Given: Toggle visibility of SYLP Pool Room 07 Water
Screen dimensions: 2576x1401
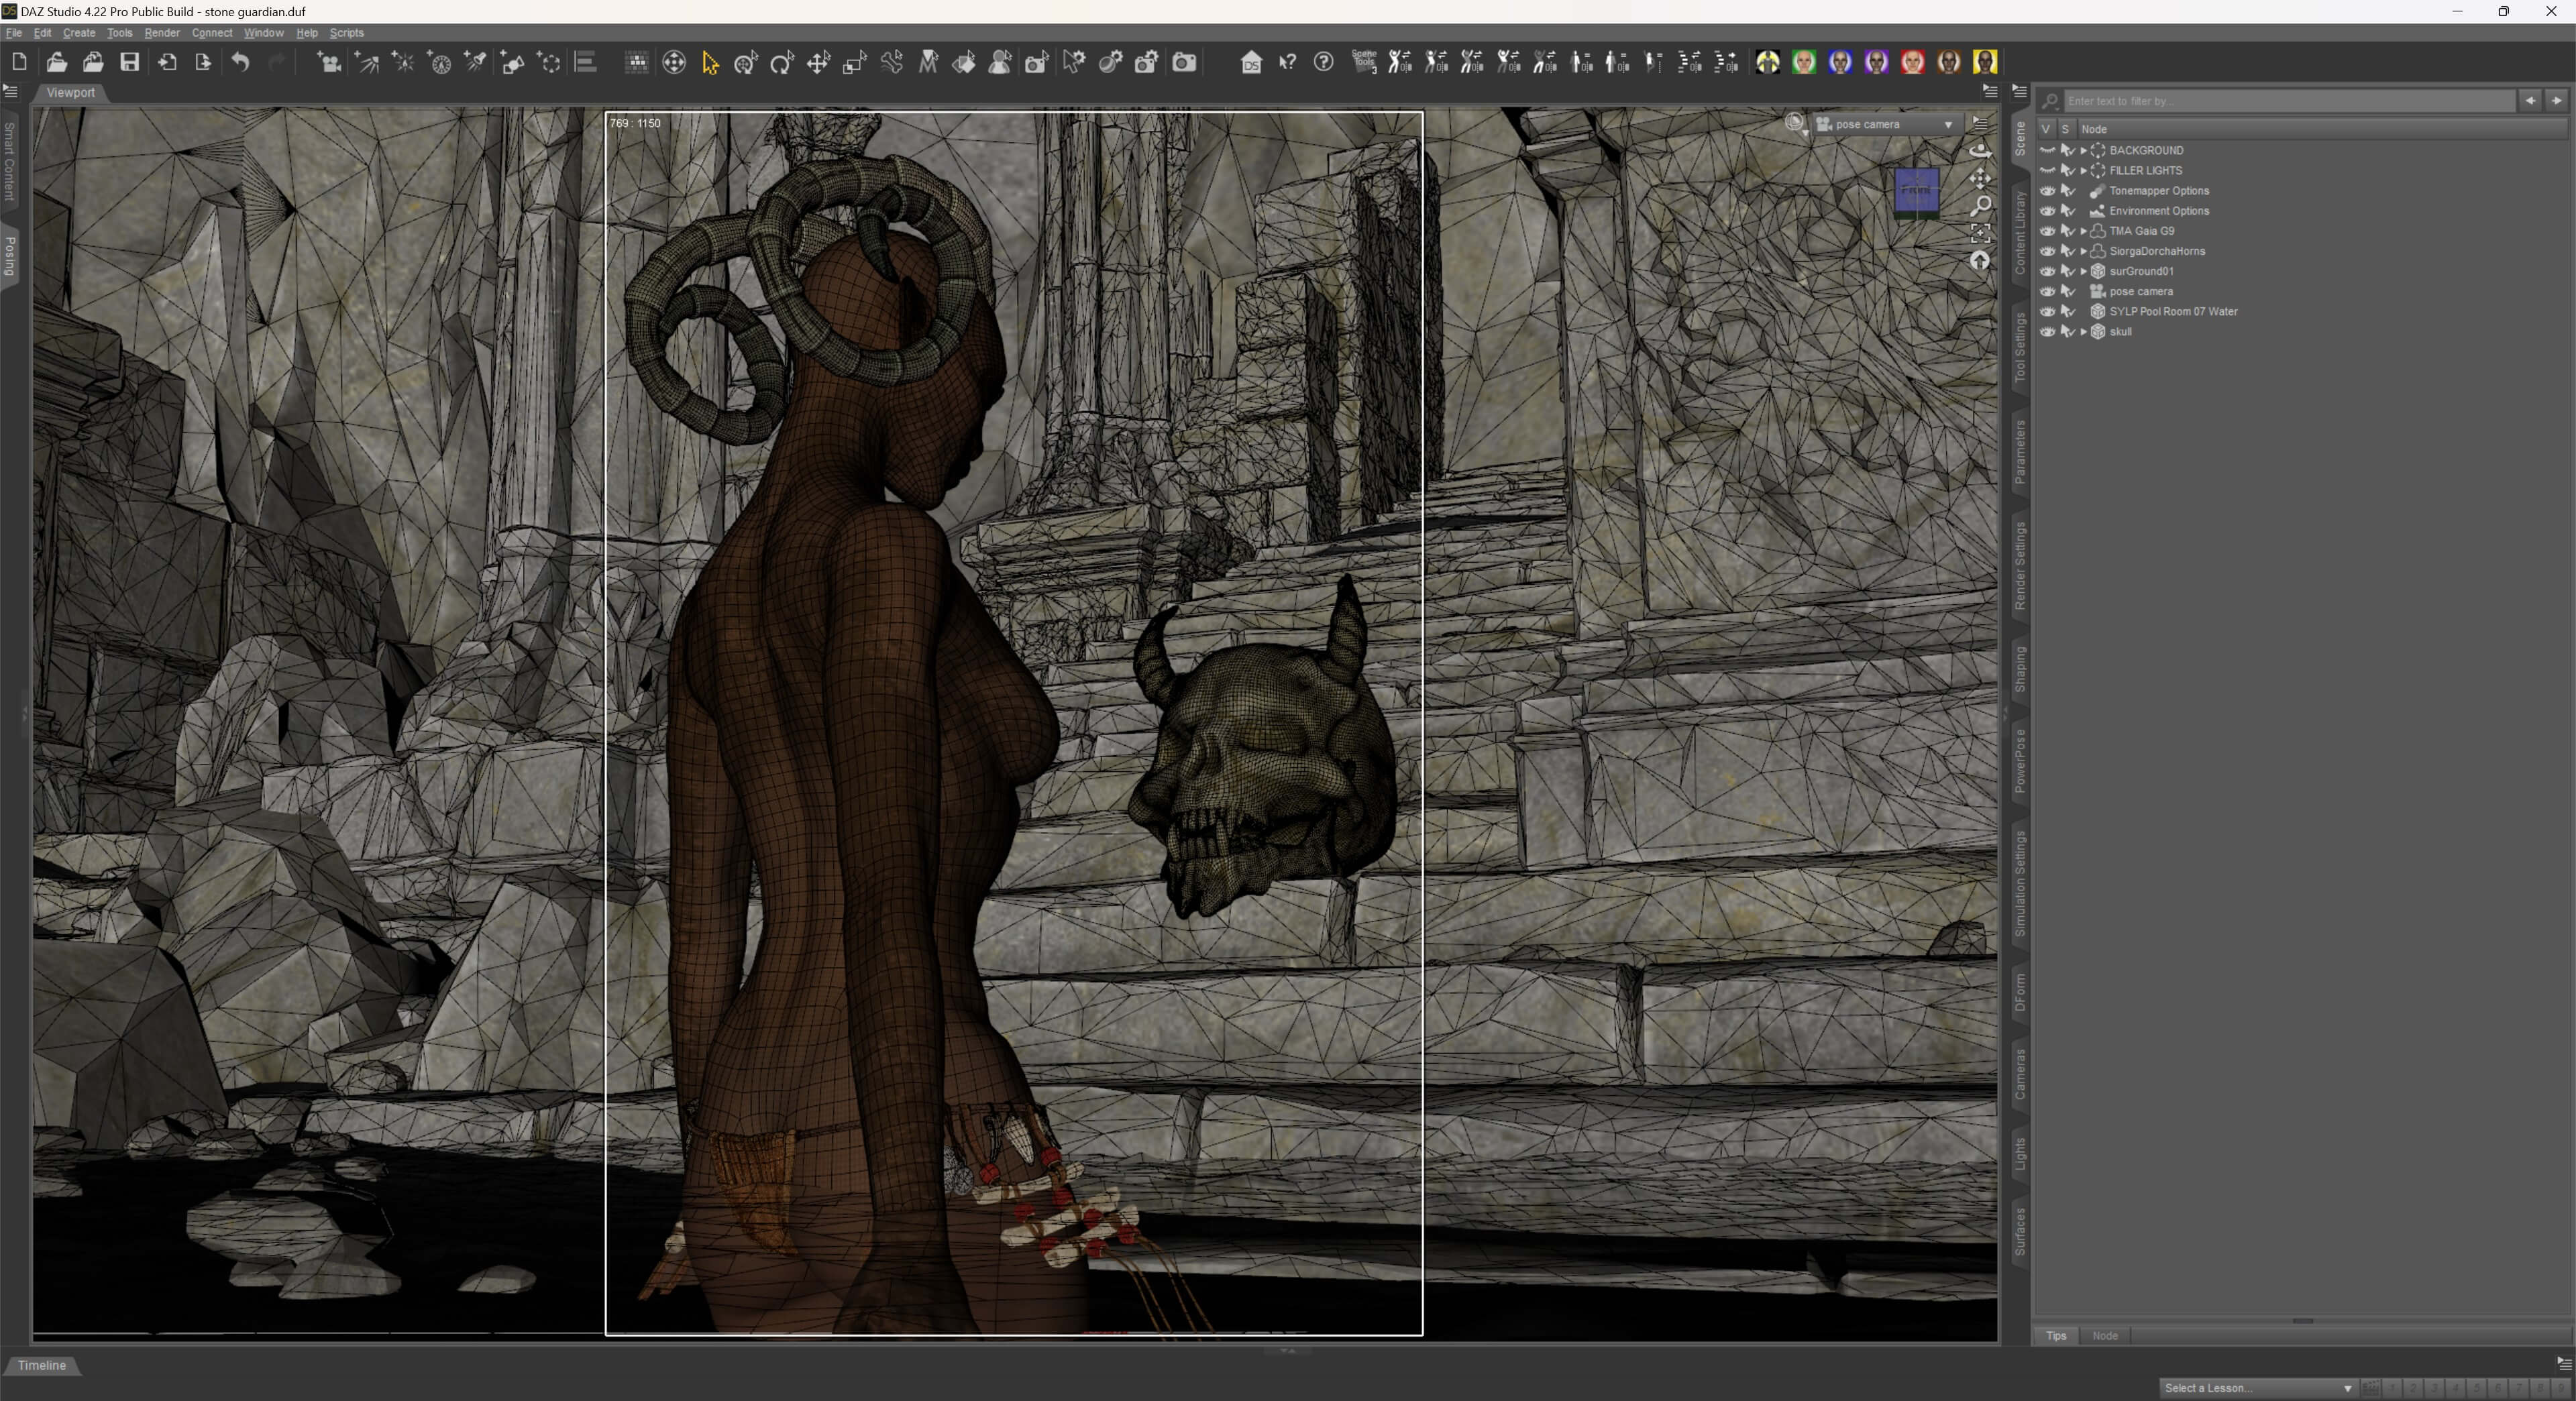Looking at the screenshot, I should 2047,312.
